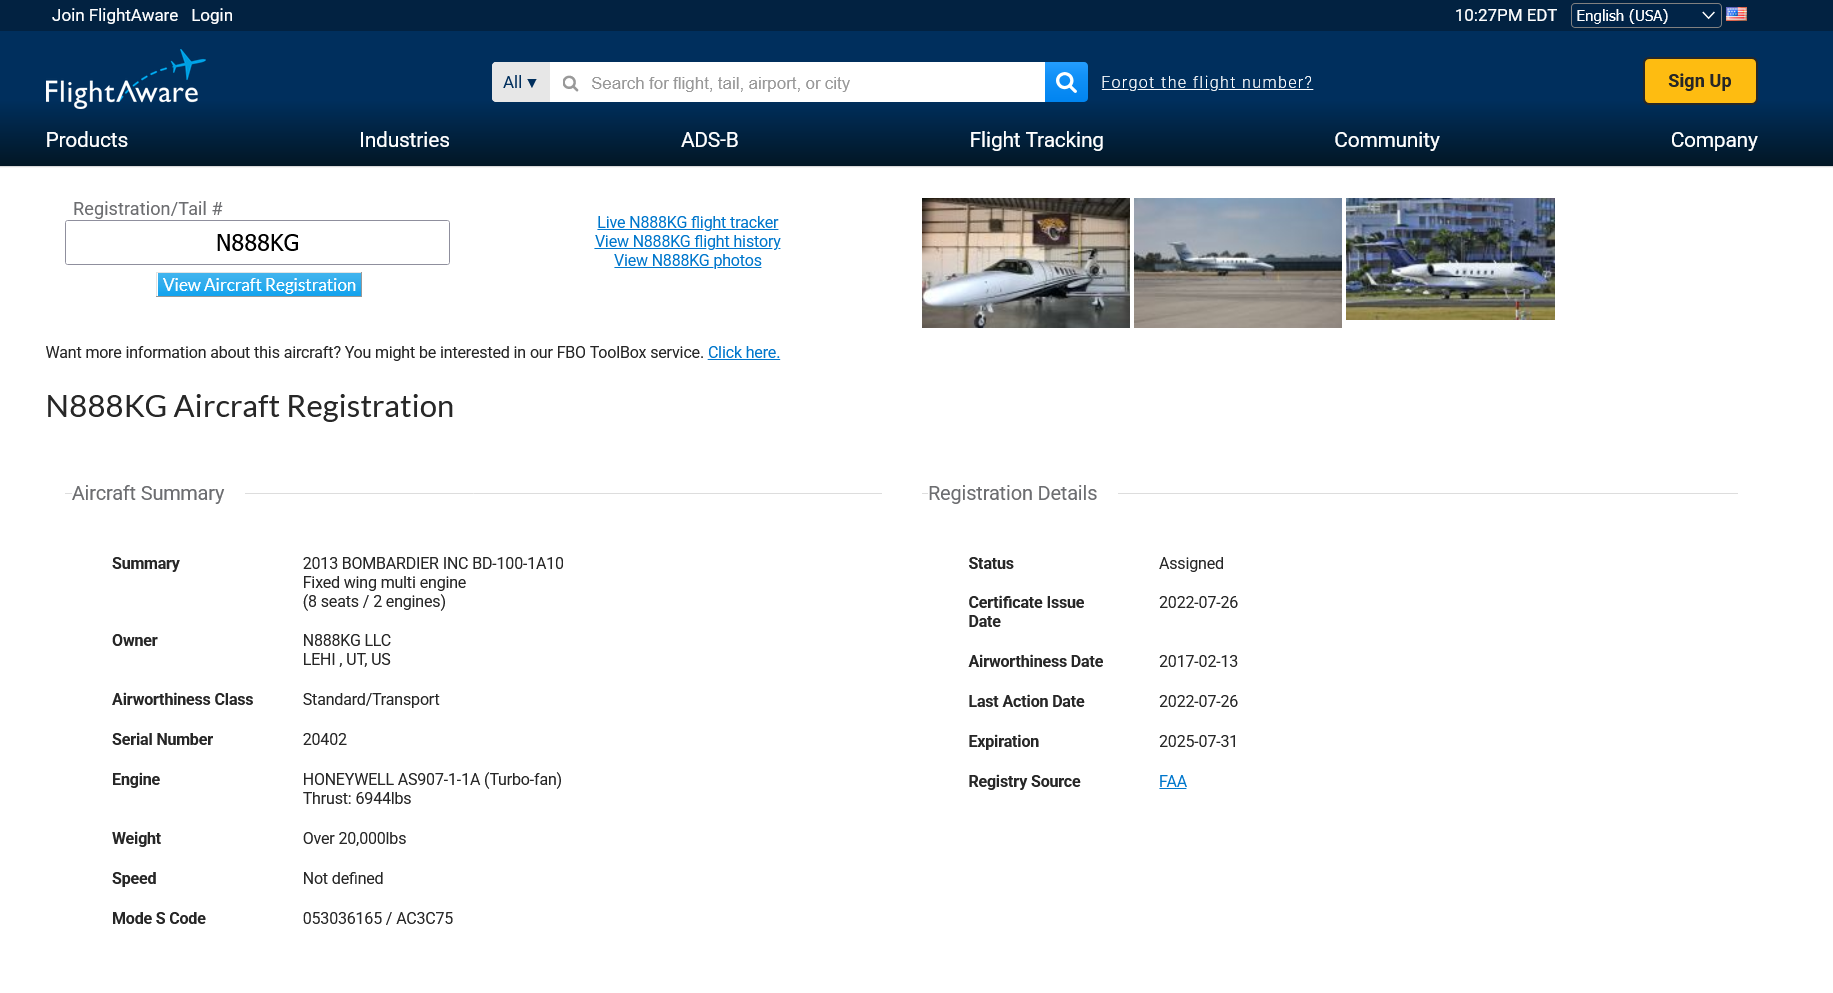This screenshot has width=1833, height=993.
Task: Click the airworthiness date 2017-02-13
Action: [1198, 661]
